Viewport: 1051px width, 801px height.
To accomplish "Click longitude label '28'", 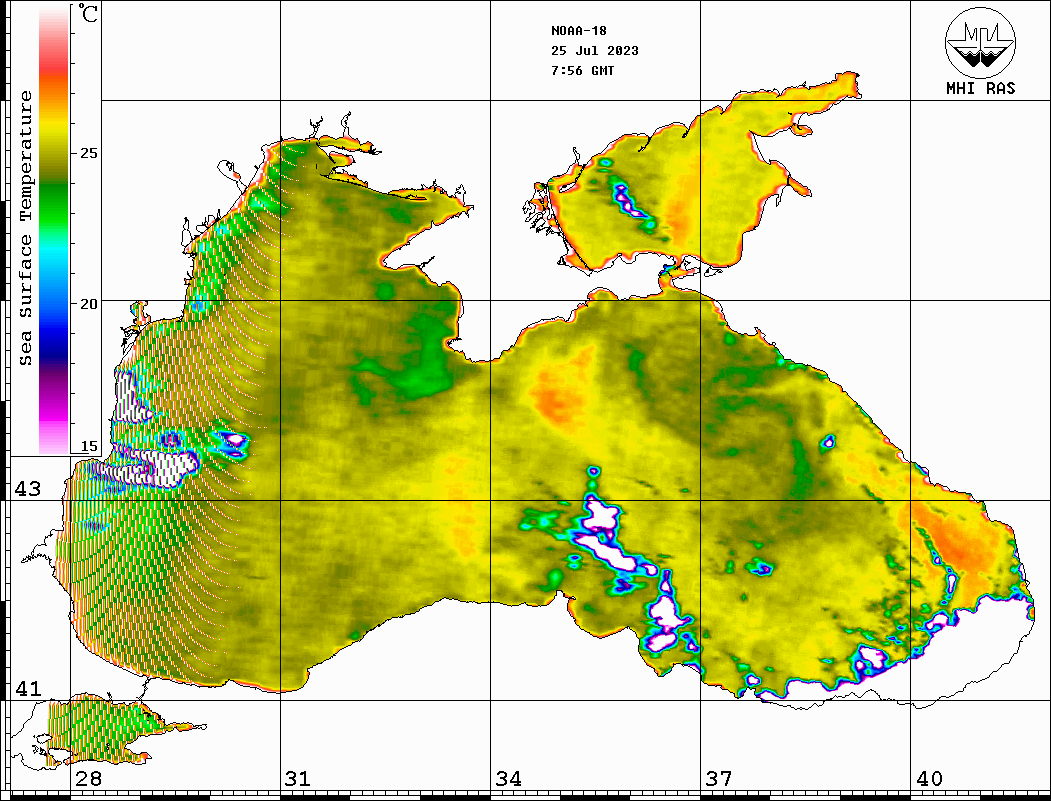I will pyautogui.click(x=88, y=779).
